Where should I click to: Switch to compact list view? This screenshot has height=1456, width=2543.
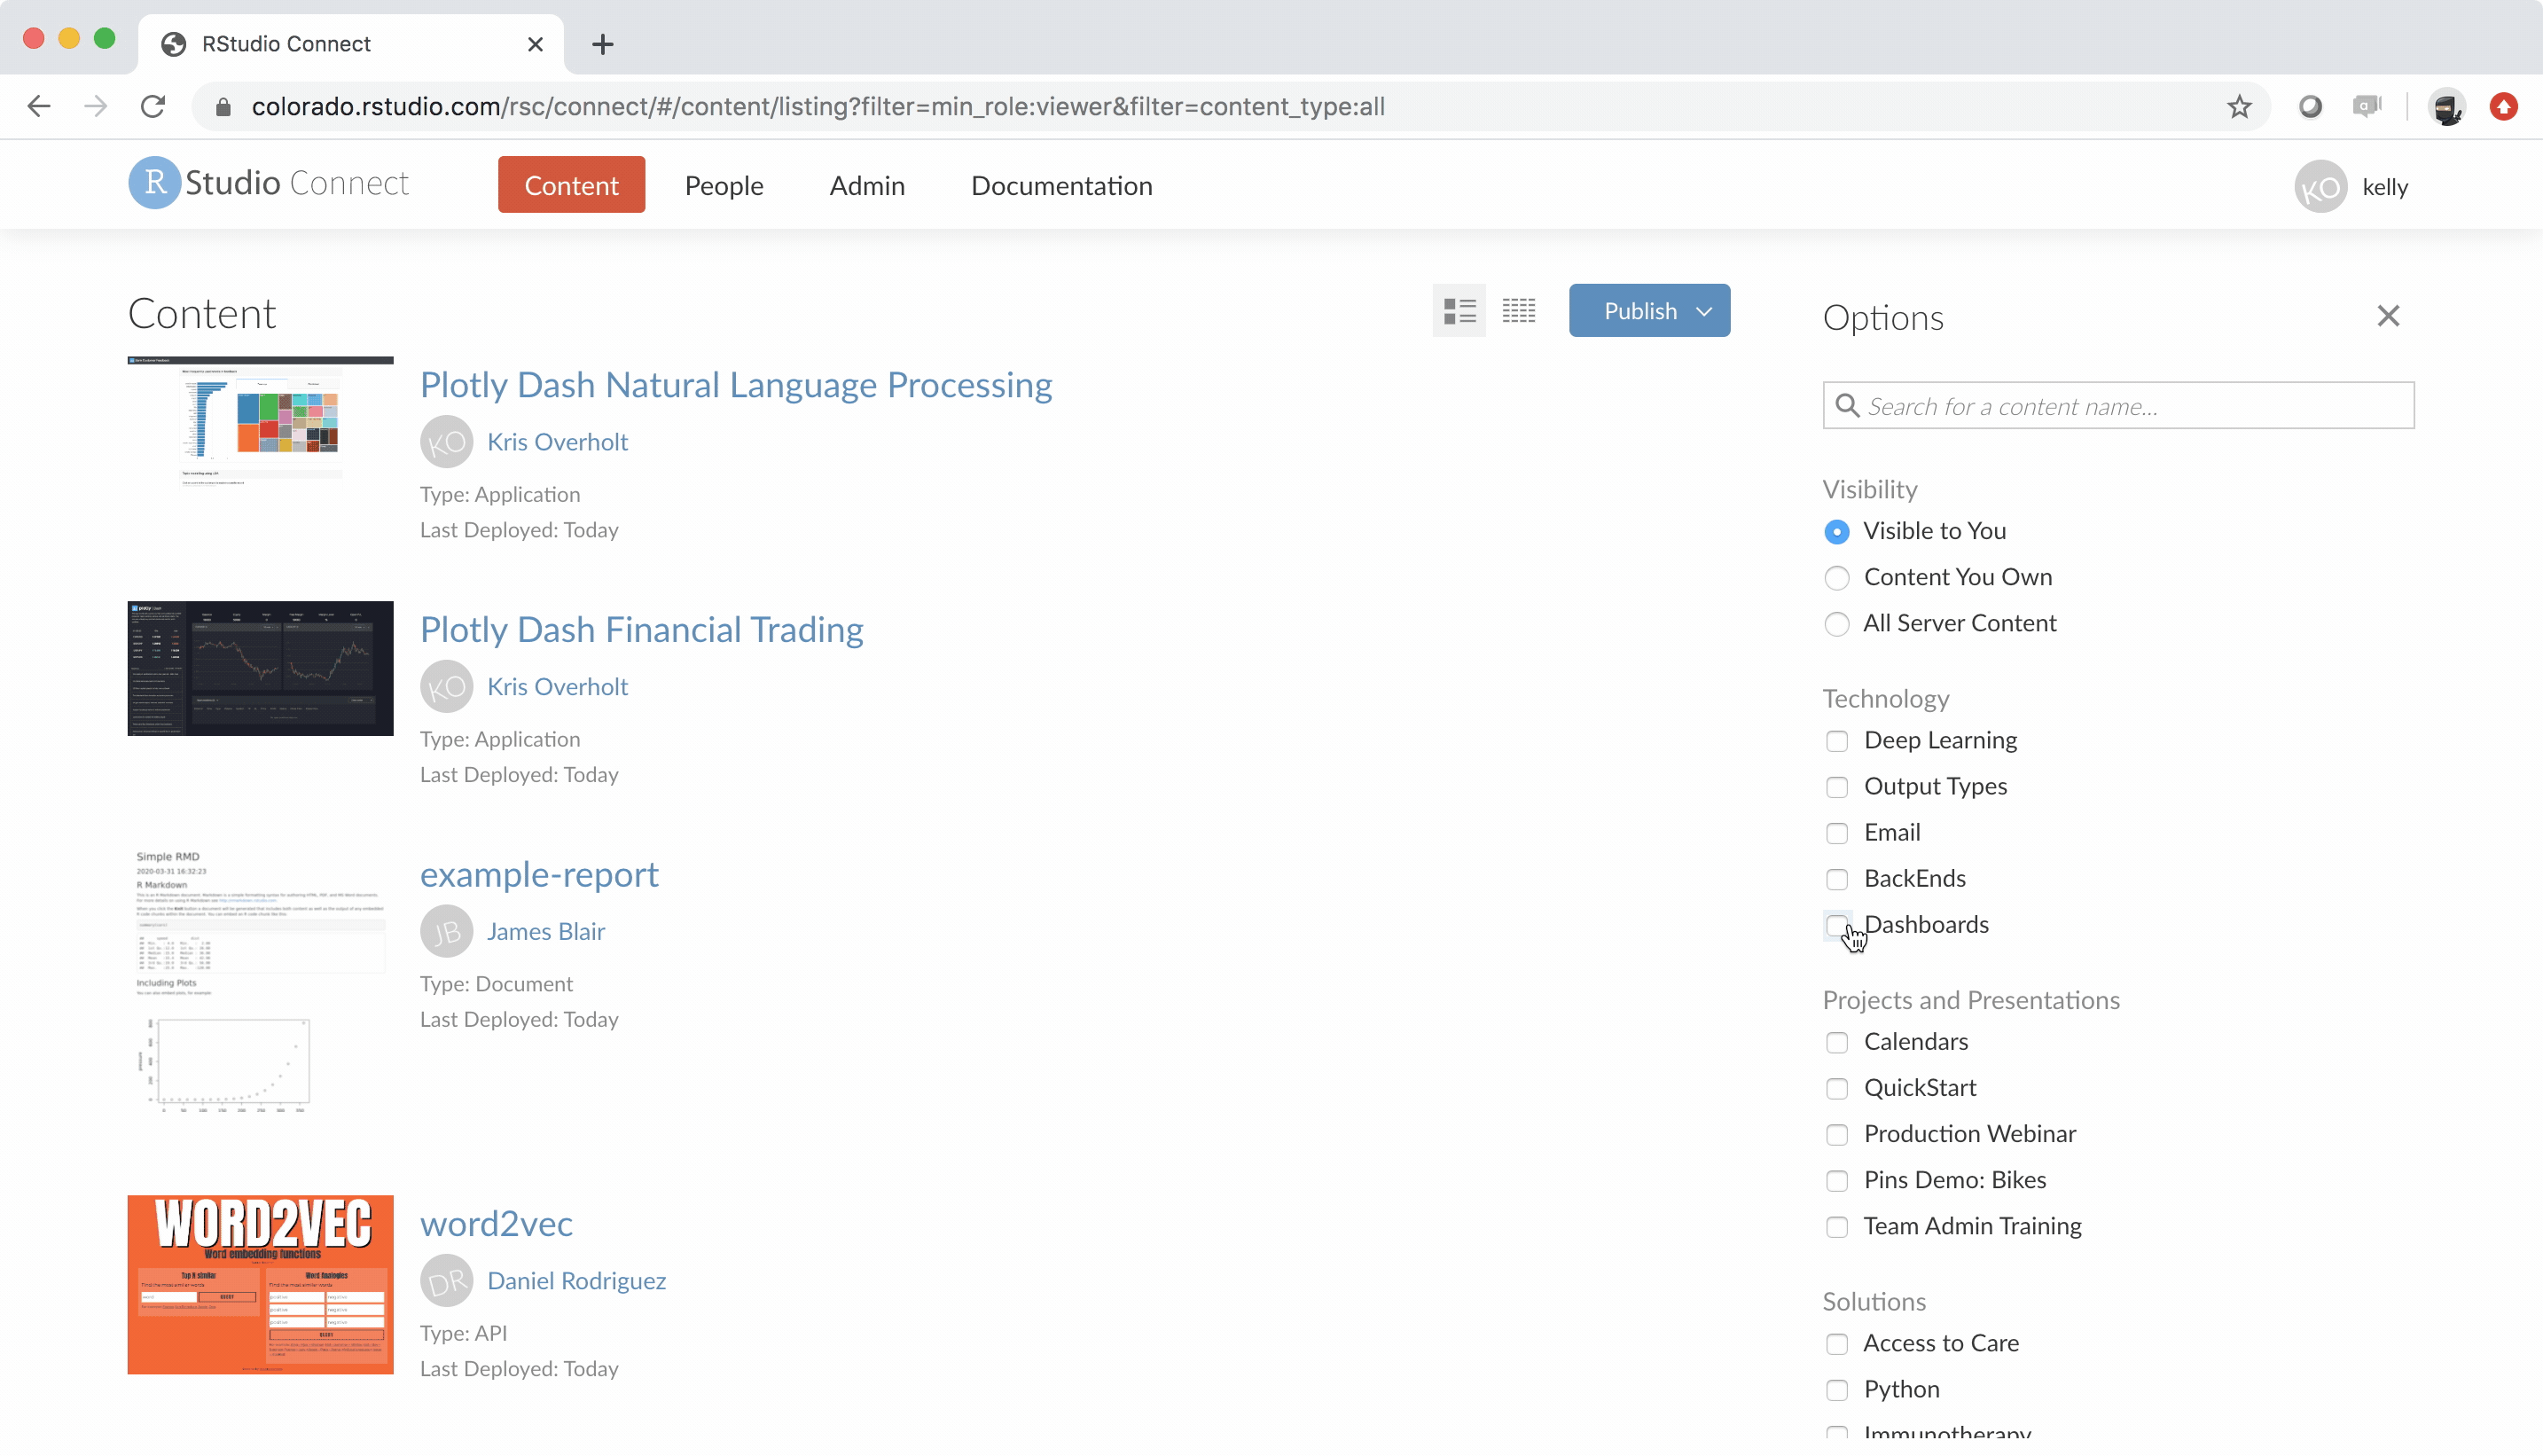pos(1519,311)
